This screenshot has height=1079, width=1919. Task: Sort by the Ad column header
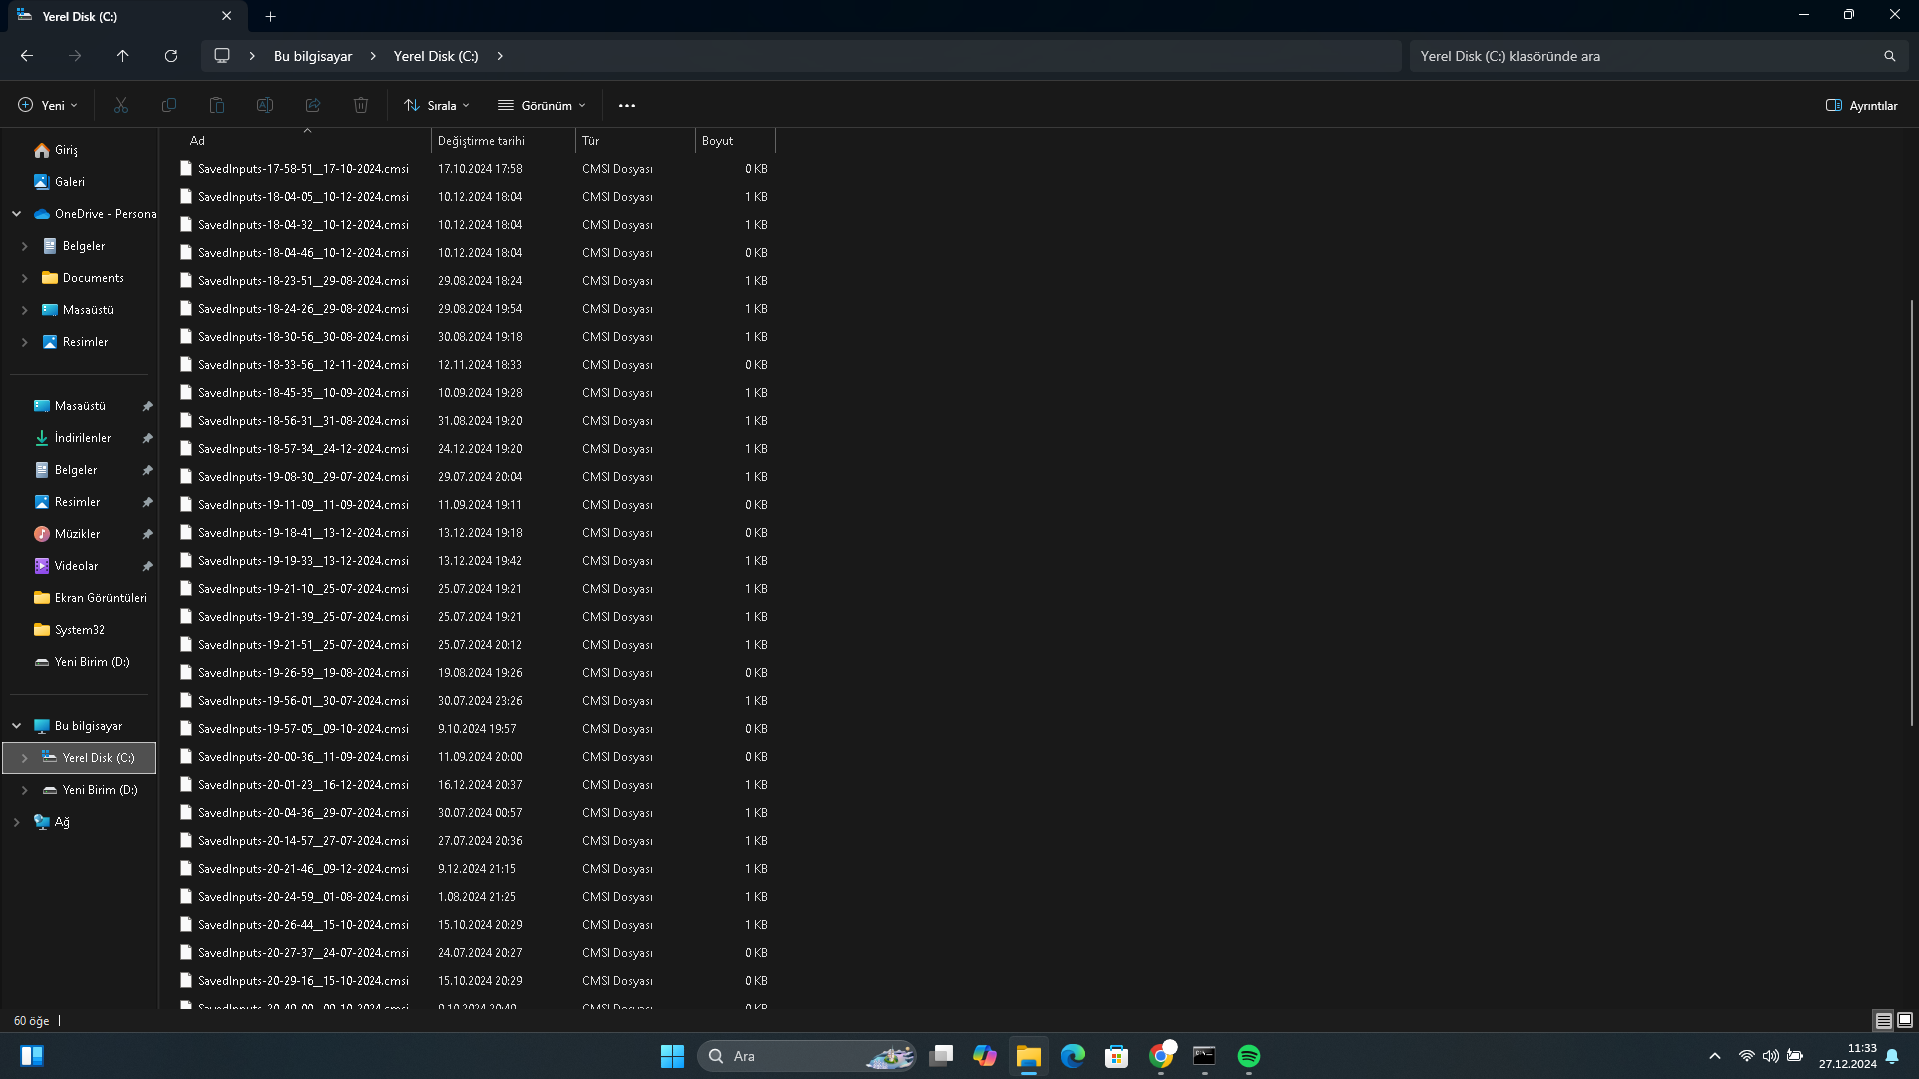point(307,141)
